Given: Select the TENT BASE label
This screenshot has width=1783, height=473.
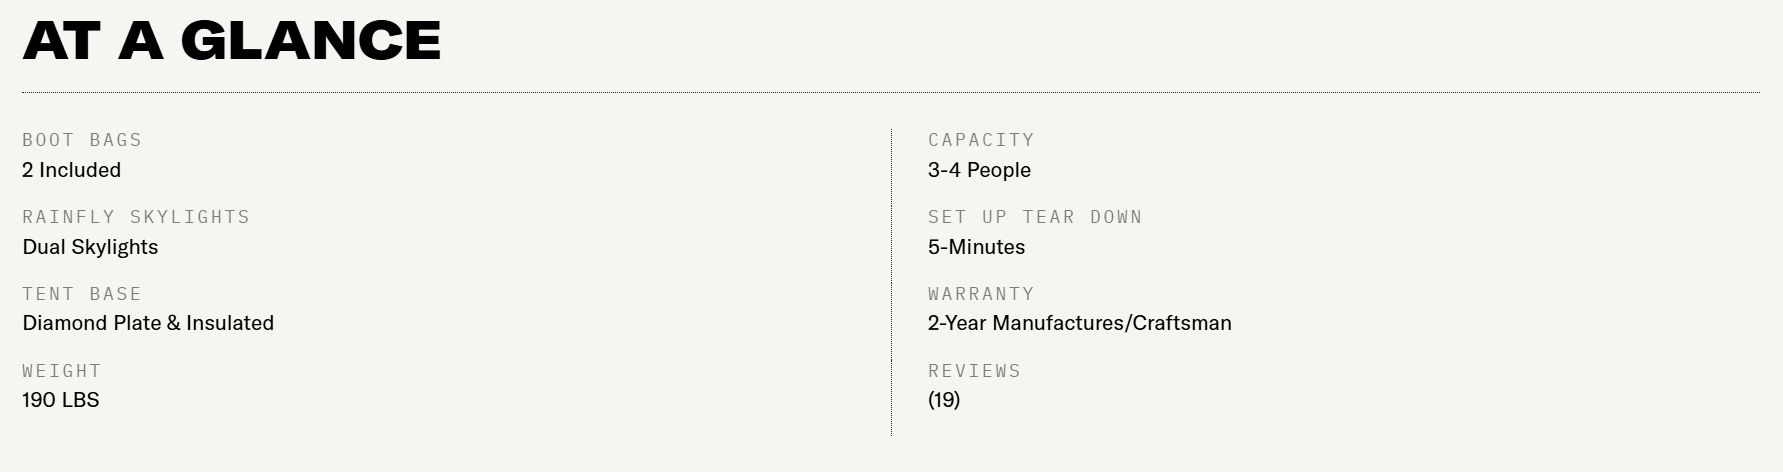Looking at the screenshot, I should pyautogui.click(x=82, y=294).
